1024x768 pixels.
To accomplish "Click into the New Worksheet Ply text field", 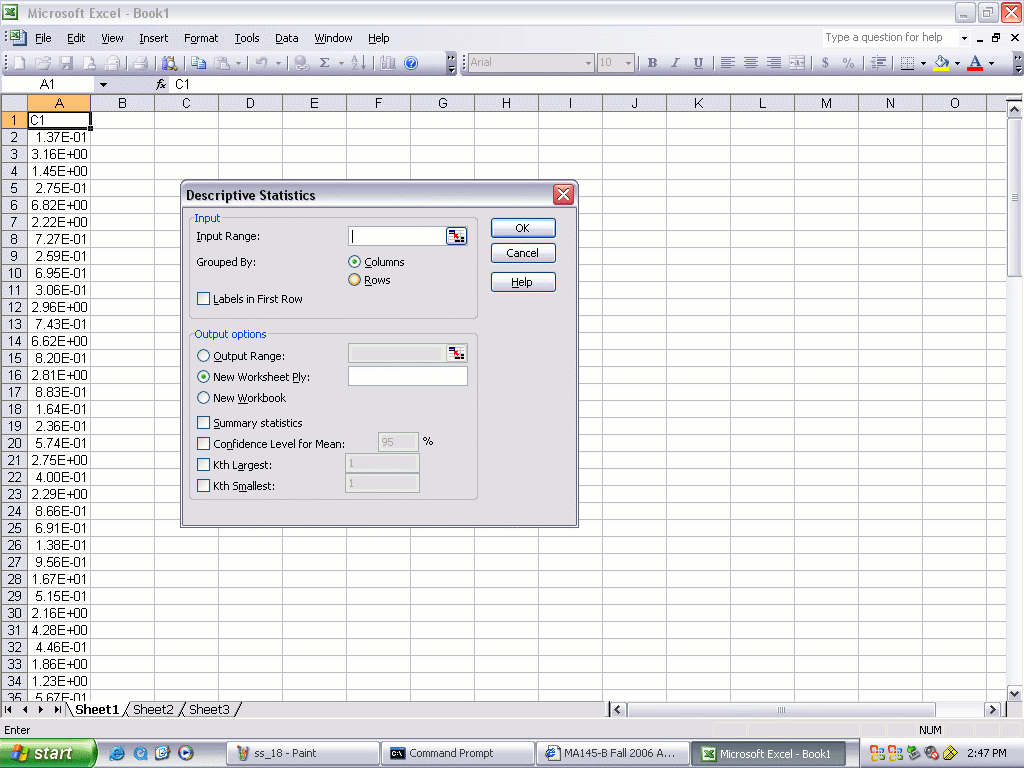I will [x=407, y=377].
